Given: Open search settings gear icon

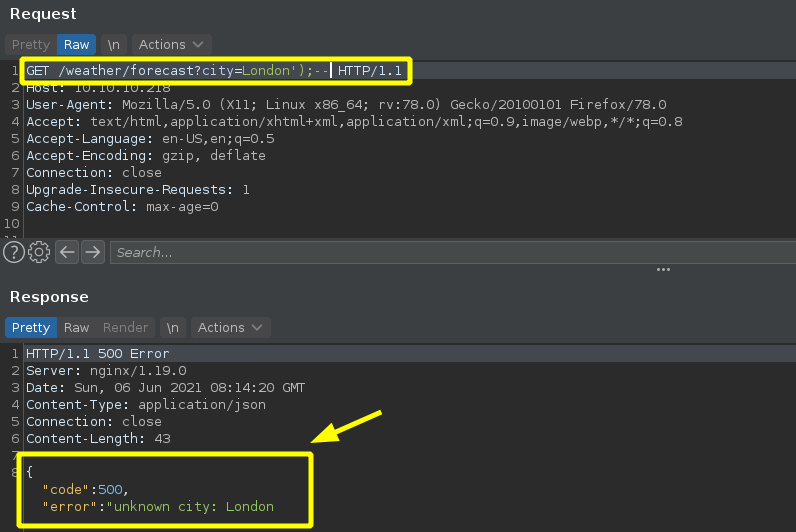Looking at the screenshot, I should [x=40, y=252].
